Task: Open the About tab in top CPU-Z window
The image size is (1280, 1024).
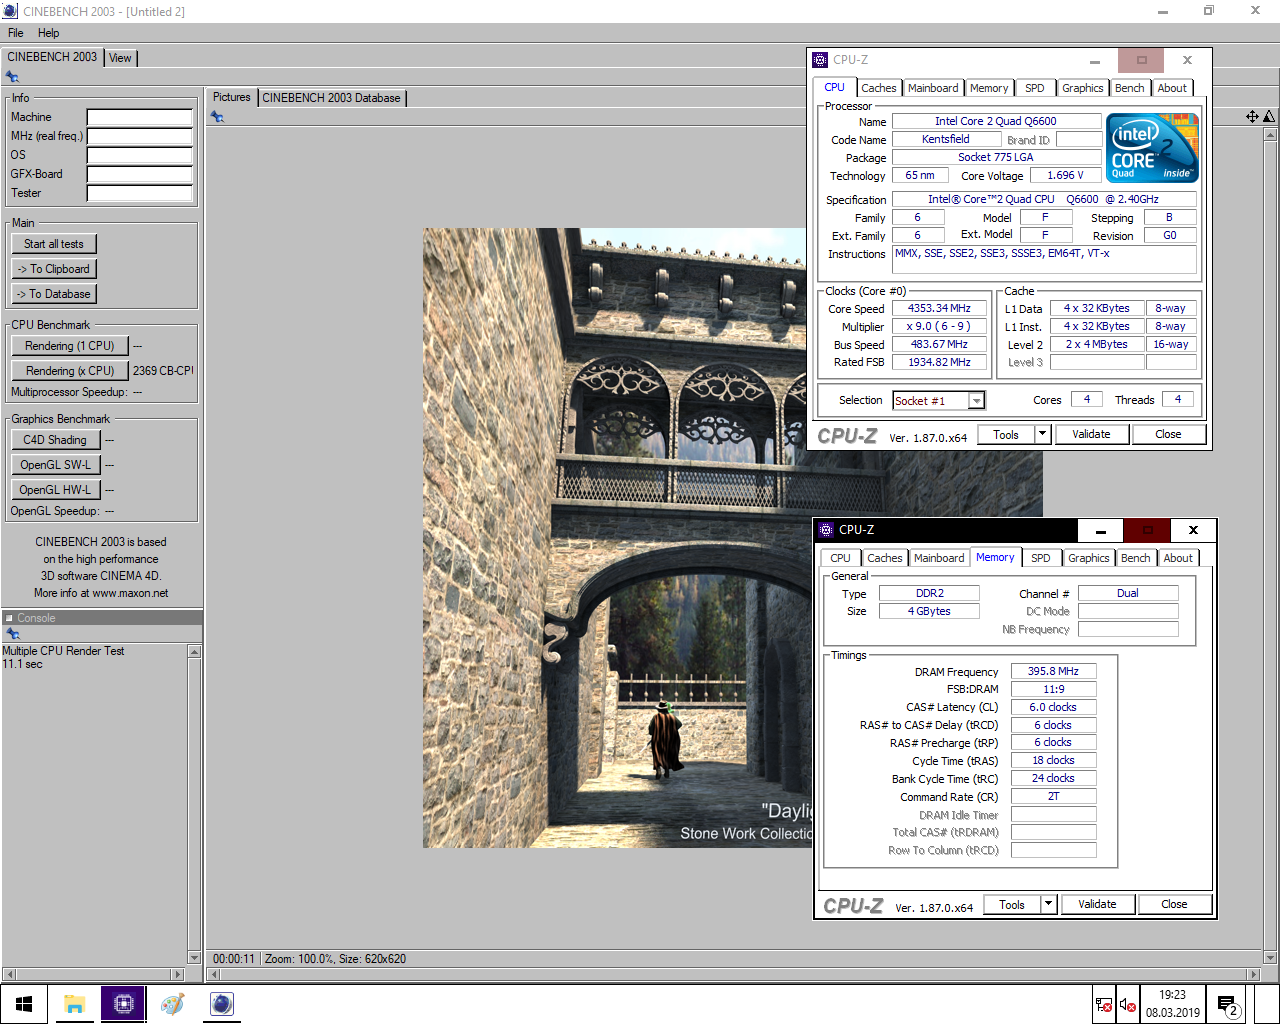Action: (1172, 88)
